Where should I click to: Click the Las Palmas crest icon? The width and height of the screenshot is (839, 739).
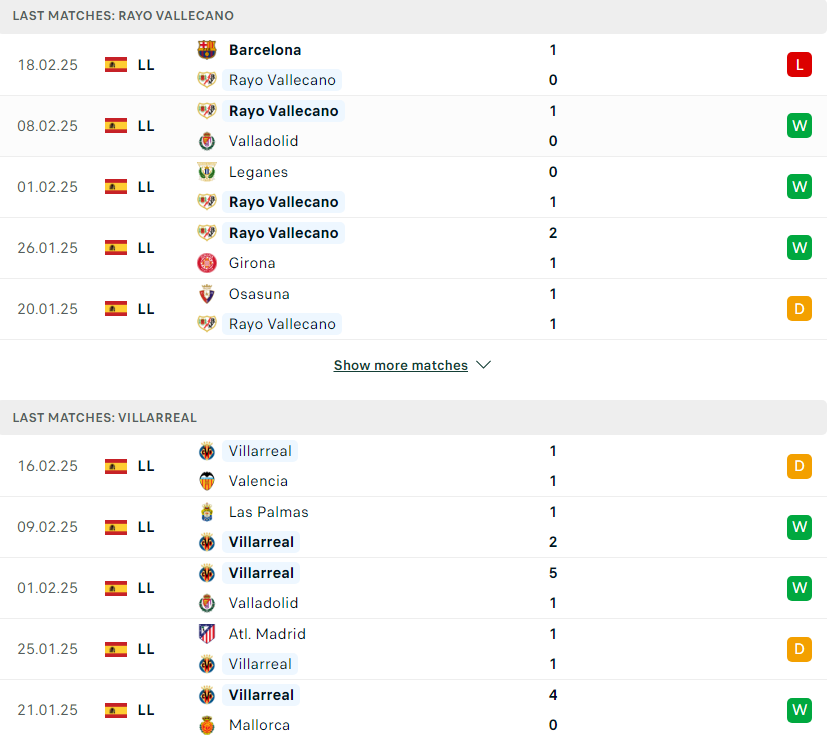(207, 512)
